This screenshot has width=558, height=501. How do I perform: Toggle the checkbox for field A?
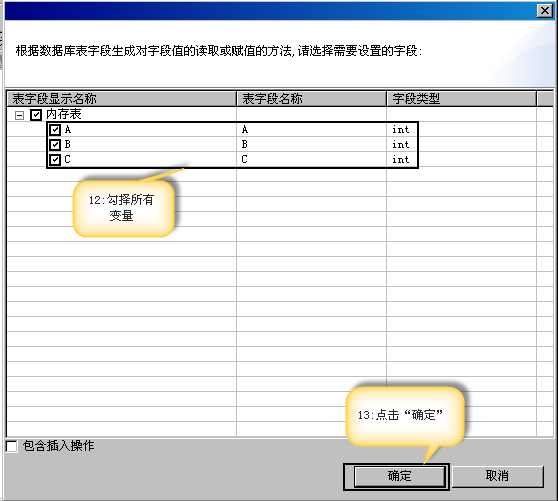click(55, 130)
